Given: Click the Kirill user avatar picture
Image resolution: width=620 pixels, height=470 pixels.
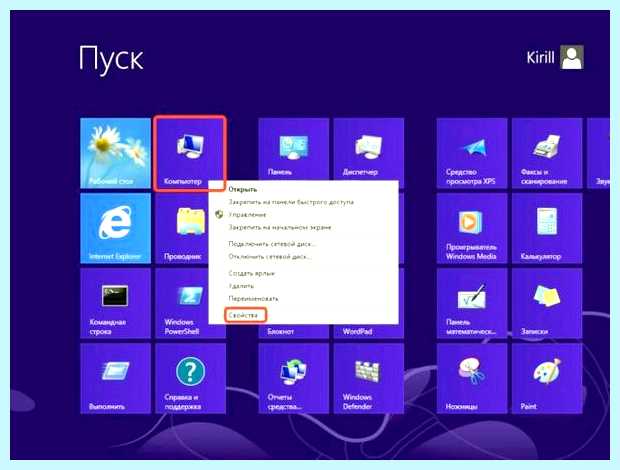Looking at the screenshot, I should point(572,57).
